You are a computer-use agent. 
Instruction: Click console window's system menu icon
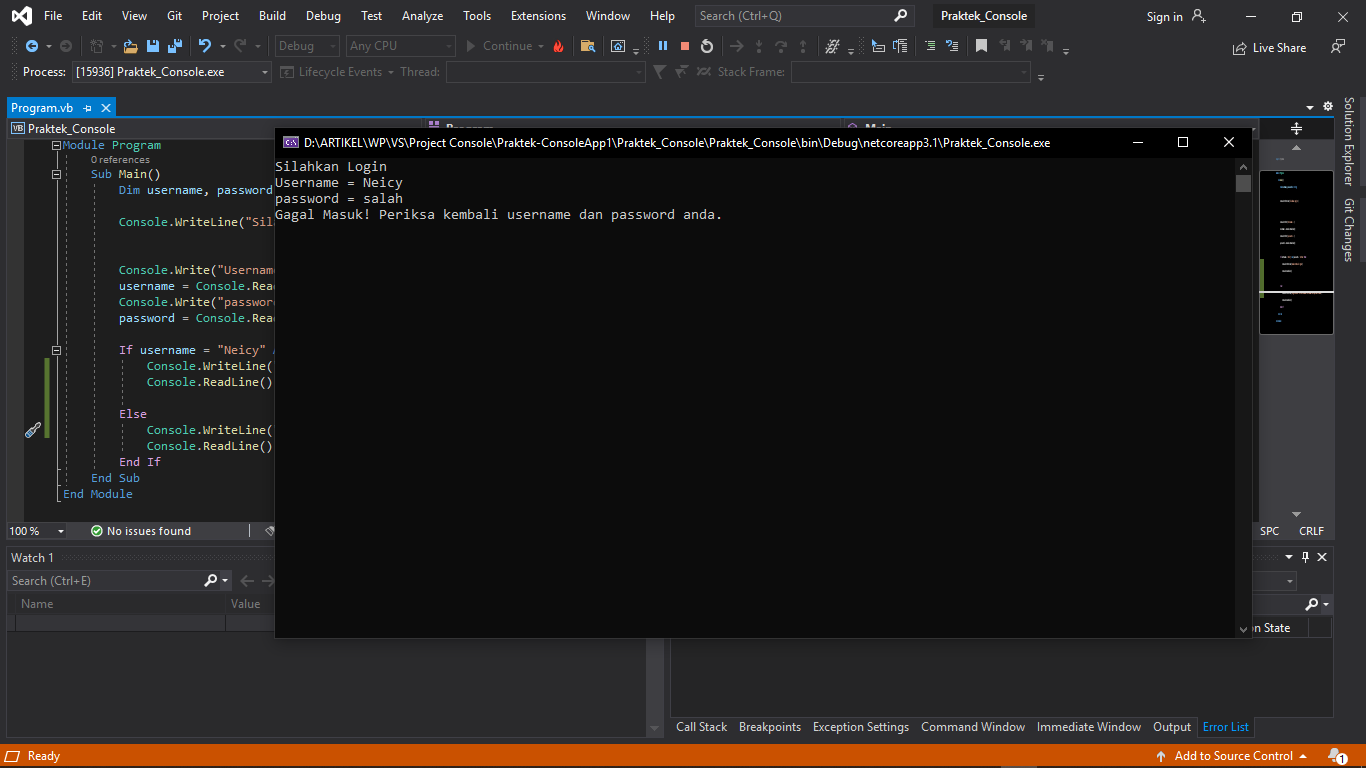click(290, 143)
